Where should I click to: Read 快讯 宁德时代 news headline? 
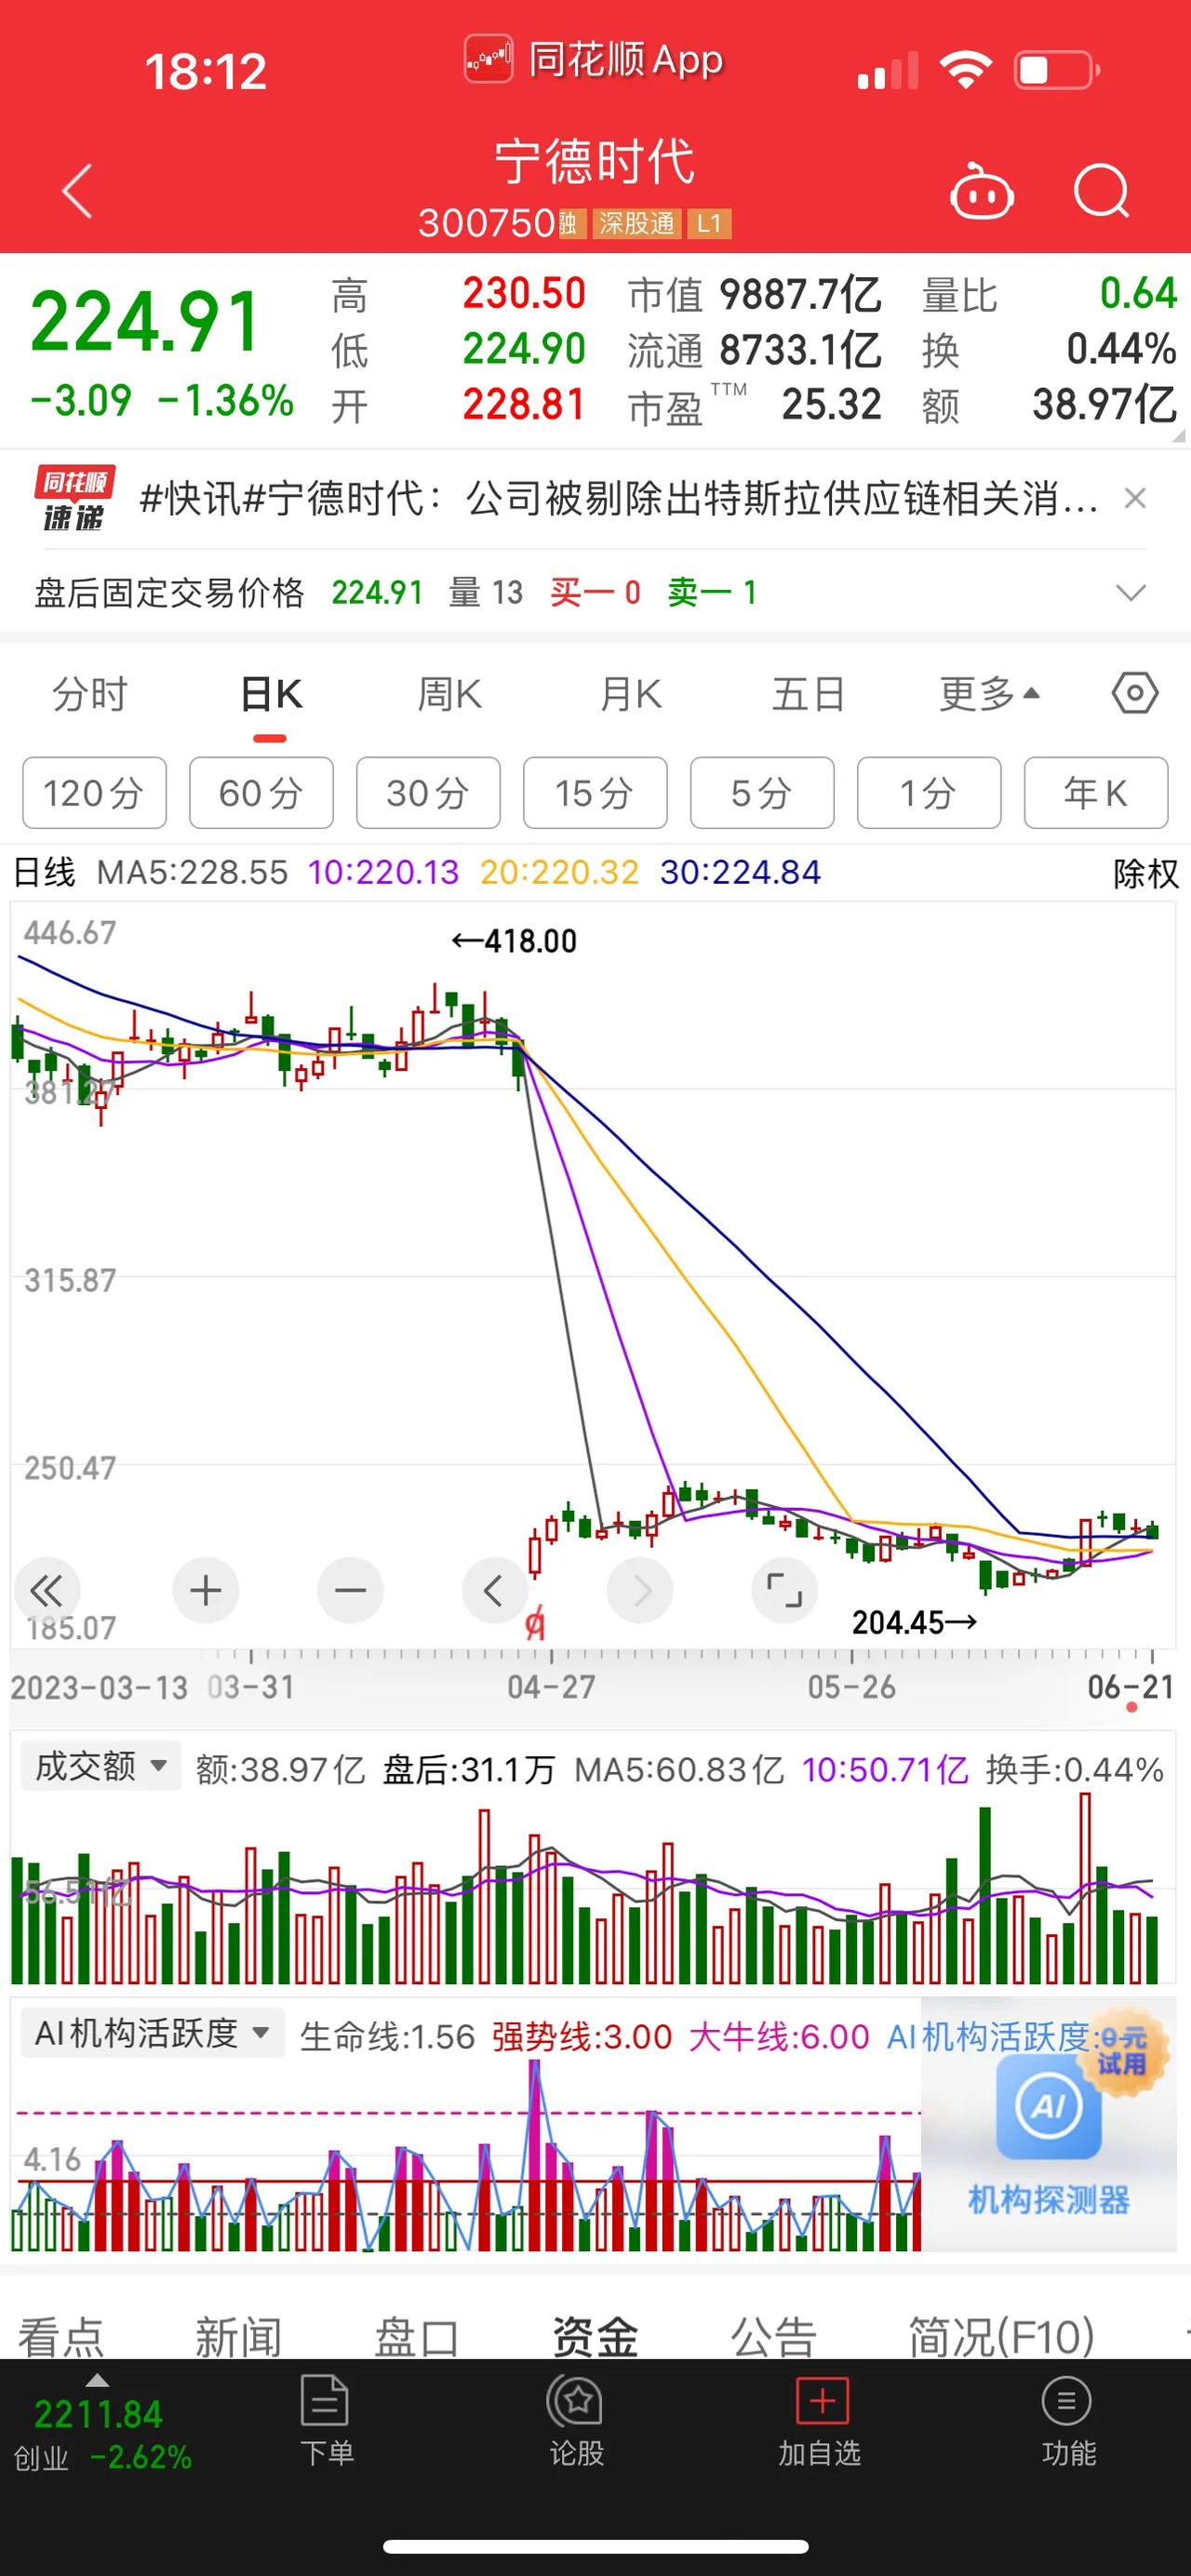click(x=619, y=498)
